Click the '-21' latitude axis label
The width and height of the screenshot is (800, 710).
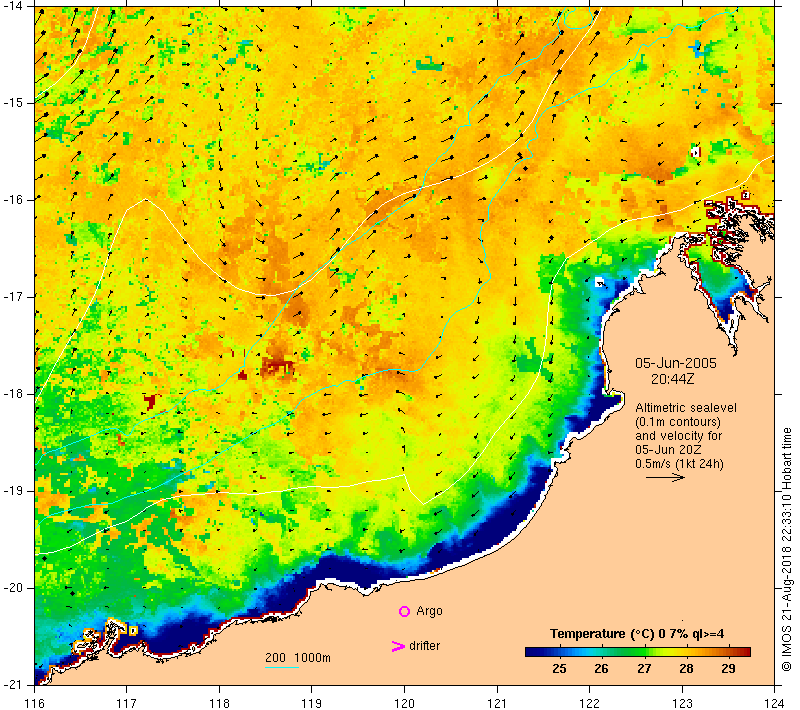pyautogui.click(x=11, y=684)
